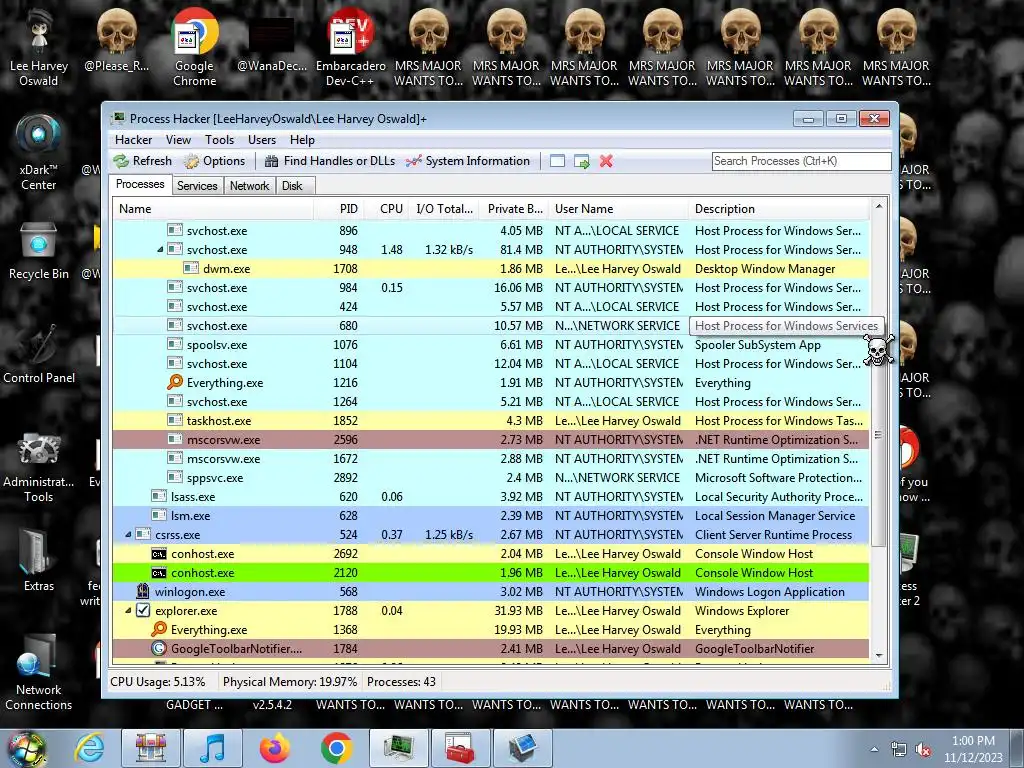Select the Everything.exe icon with PID 1216
The height and width of the screenshot is (768, 1024).
tap(174, 383)
